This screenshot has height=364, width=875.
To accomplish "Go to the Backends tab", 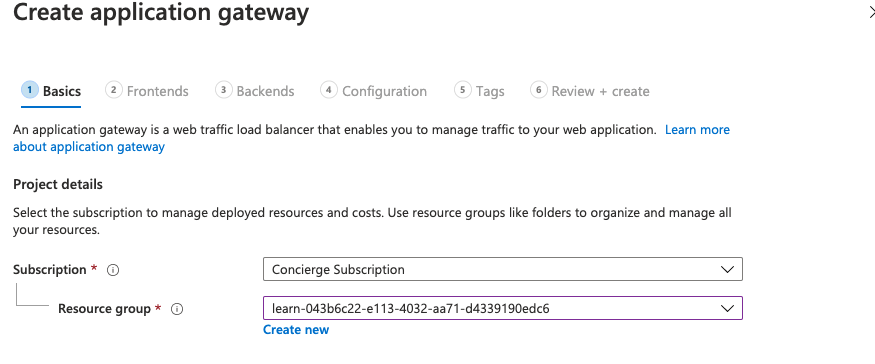I will point(255,91).
